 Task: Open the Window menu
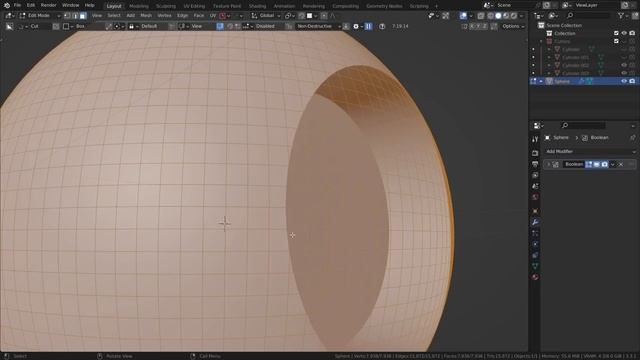coord(71,5)
